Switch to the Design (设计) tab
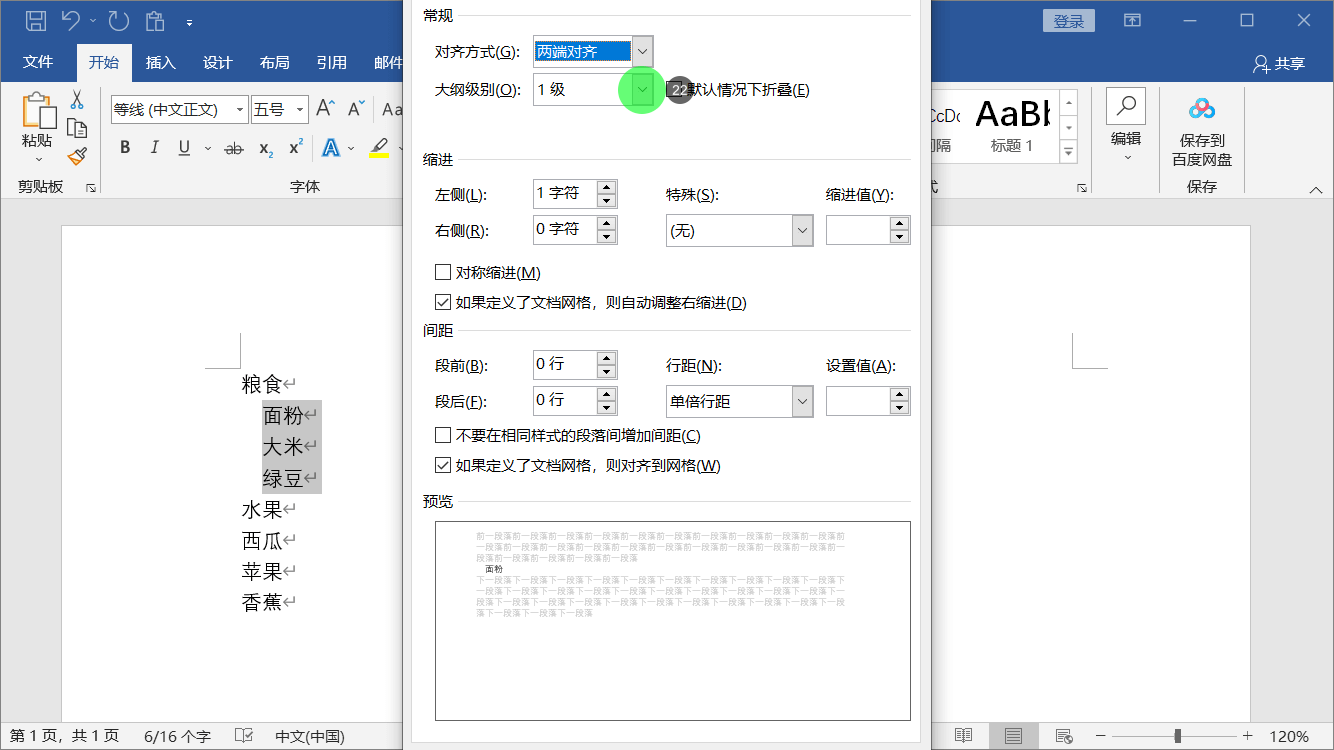 (217, 62)
